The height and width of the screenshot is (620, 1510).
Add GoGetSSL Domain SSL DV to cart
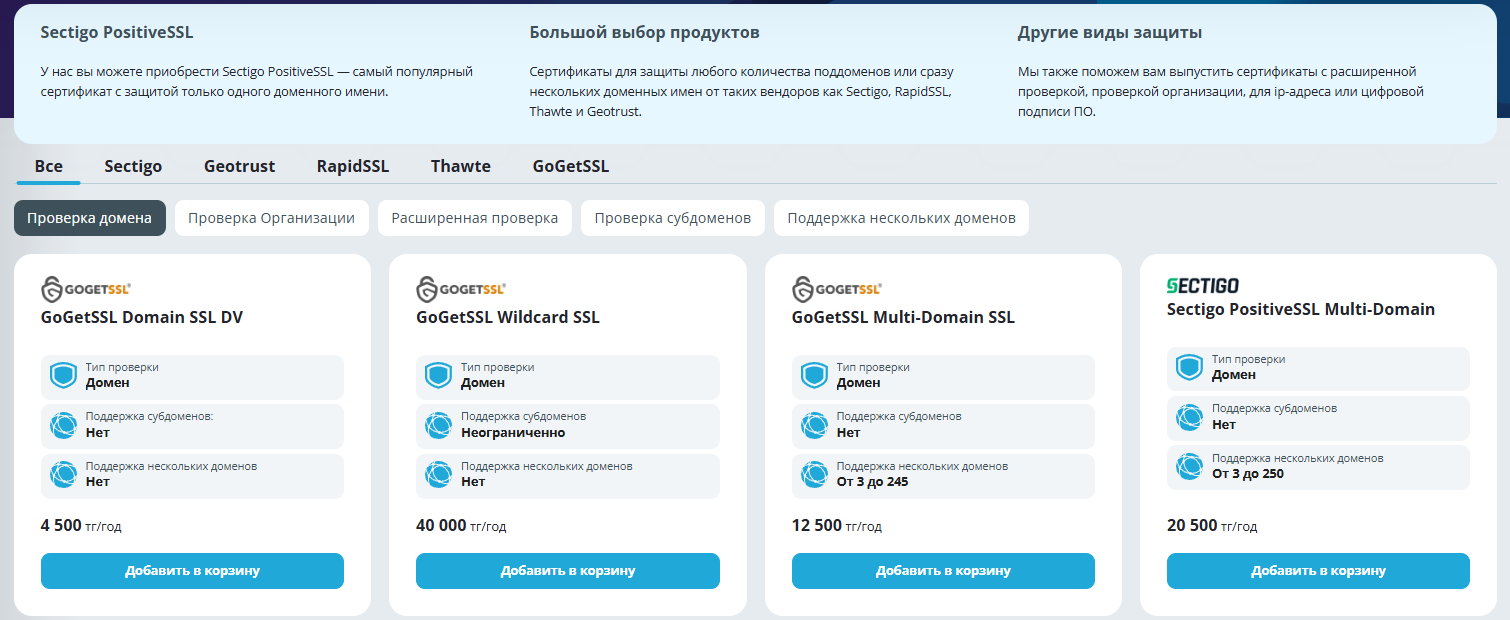tap(192, 571)
